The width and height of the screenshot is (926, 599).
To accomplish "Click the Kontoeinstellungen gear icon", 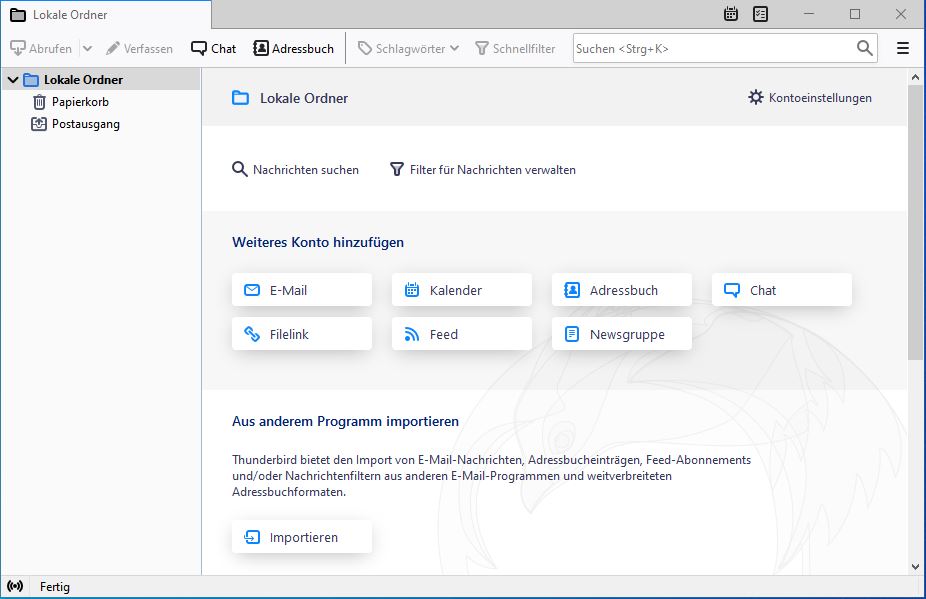I will [x=756, y=98].
